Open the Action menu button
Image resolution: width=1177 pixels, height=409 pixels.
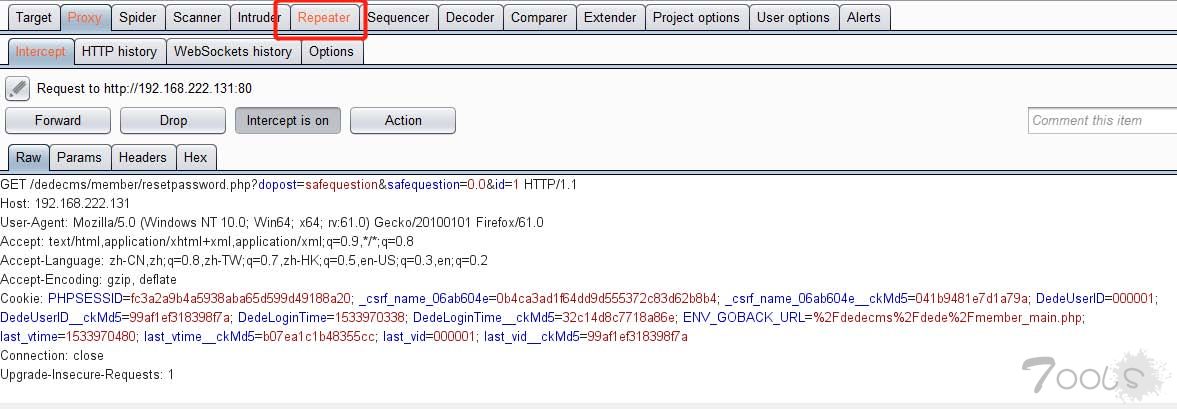403,120
